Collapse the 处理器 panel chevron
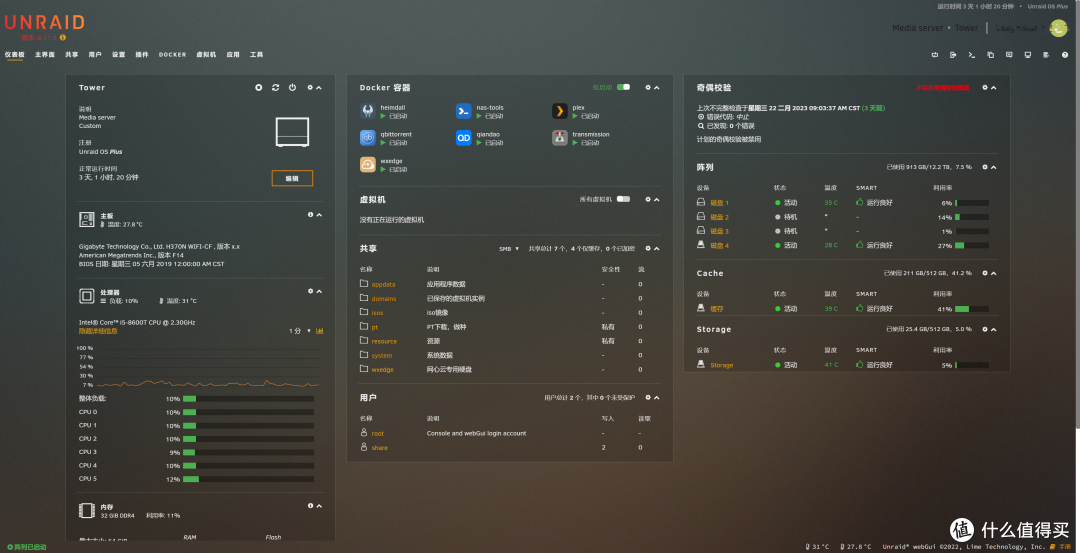1080x553 pixels. (x=319, y=291)
